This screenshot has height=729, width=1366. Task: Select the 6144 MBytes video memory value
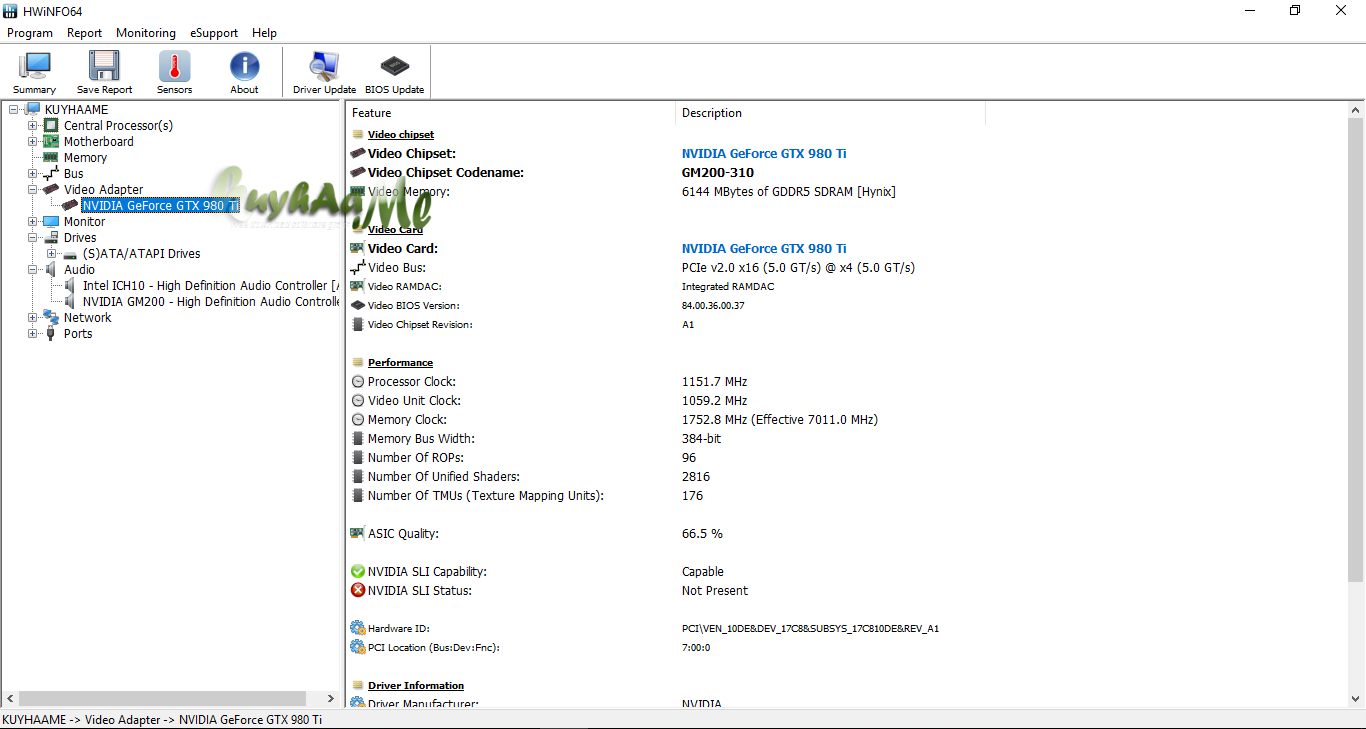[x=789, y=191]
